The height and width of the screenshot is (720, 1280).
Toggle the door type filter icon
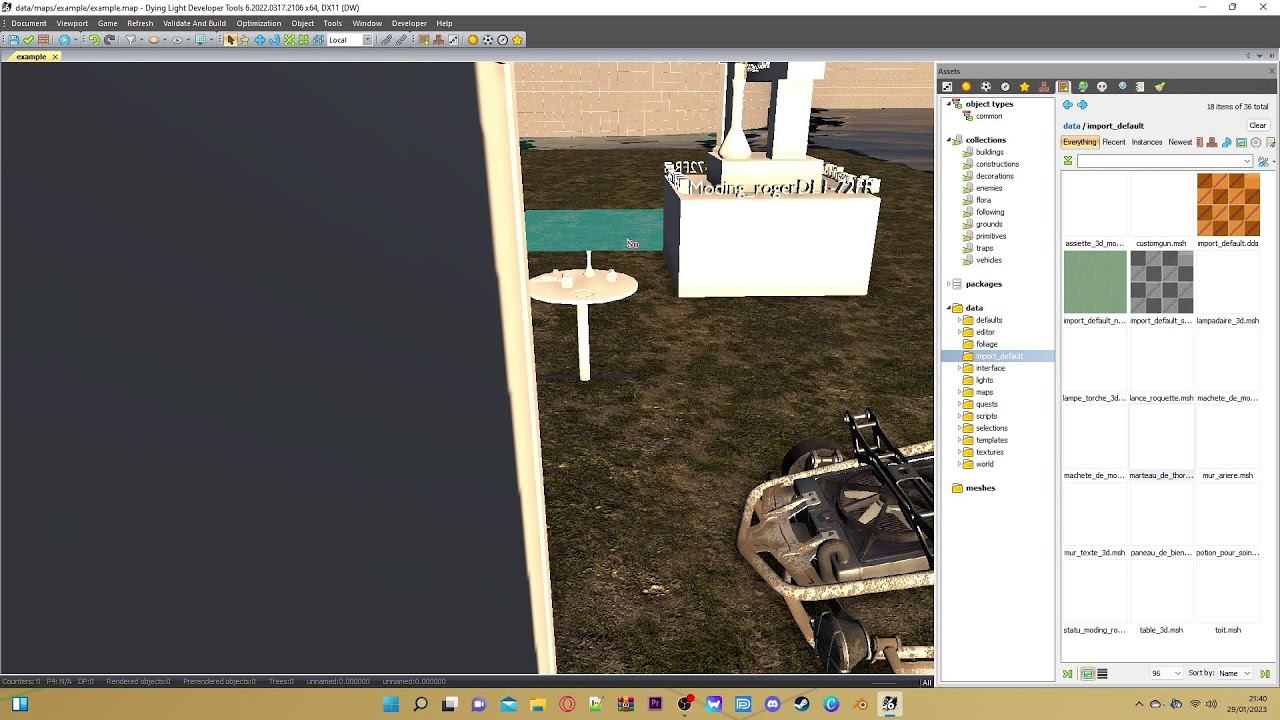point(1199,142)
